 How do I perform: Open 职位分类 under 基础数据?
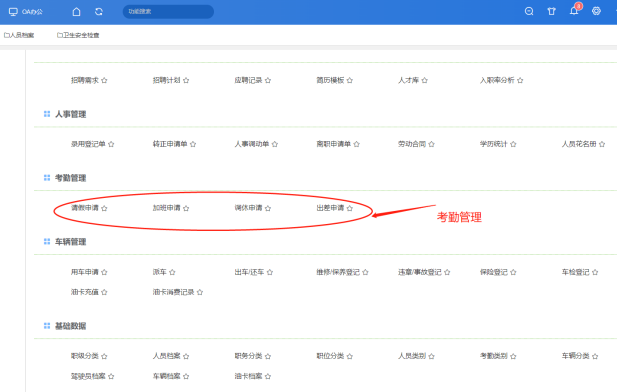tap(330, 356)
